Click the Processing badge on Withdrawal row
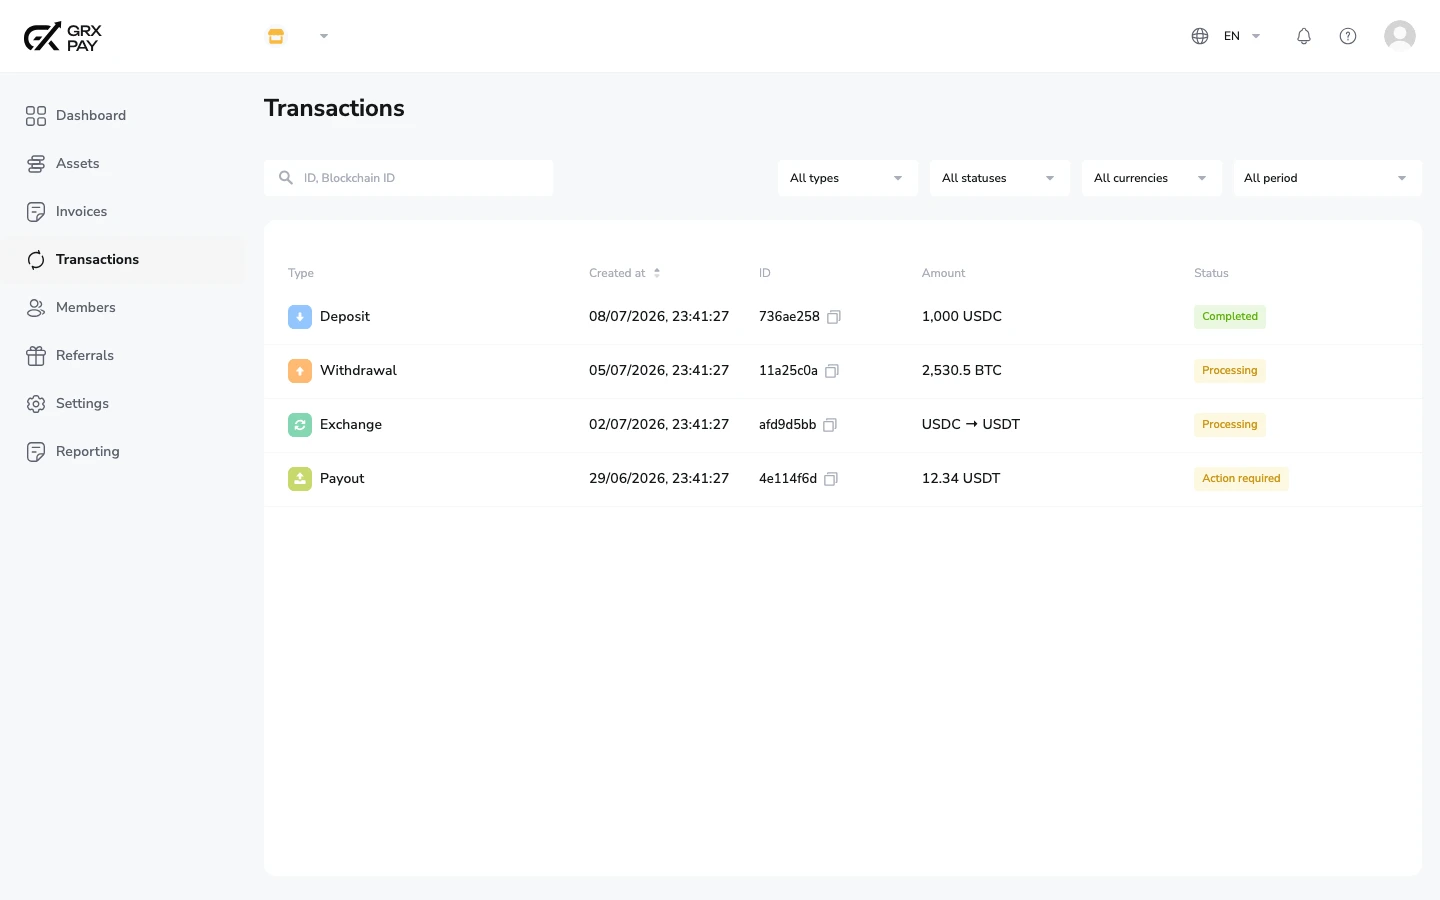 coord(1230,371)
